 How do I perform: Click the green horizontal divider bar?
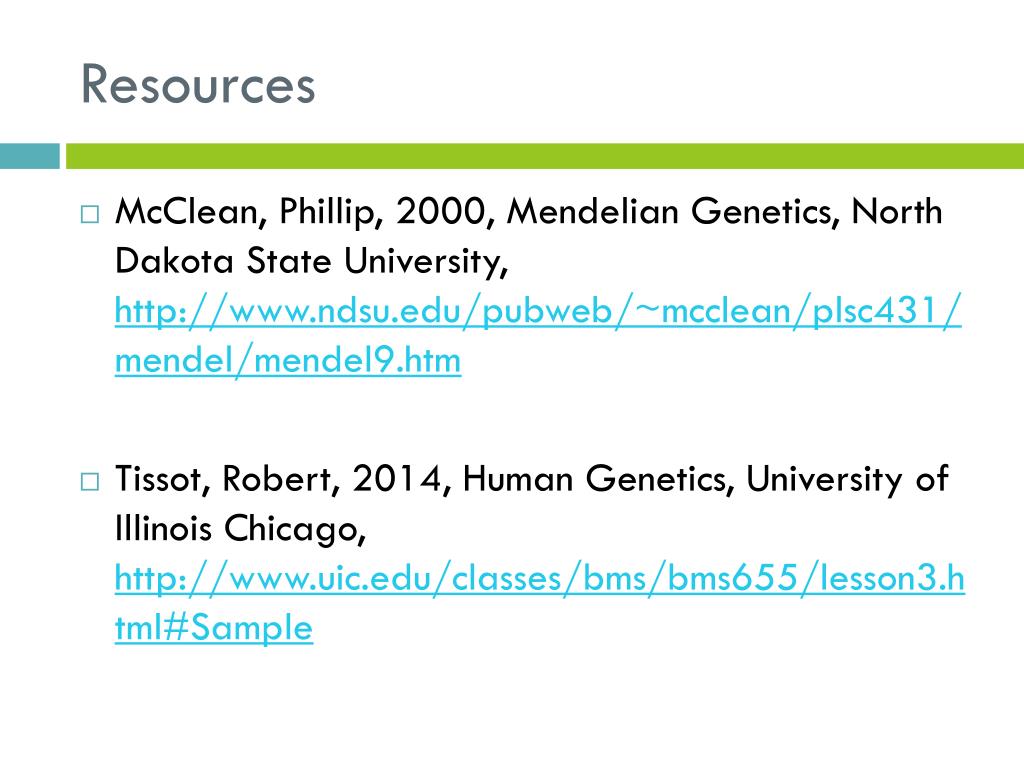545,156
